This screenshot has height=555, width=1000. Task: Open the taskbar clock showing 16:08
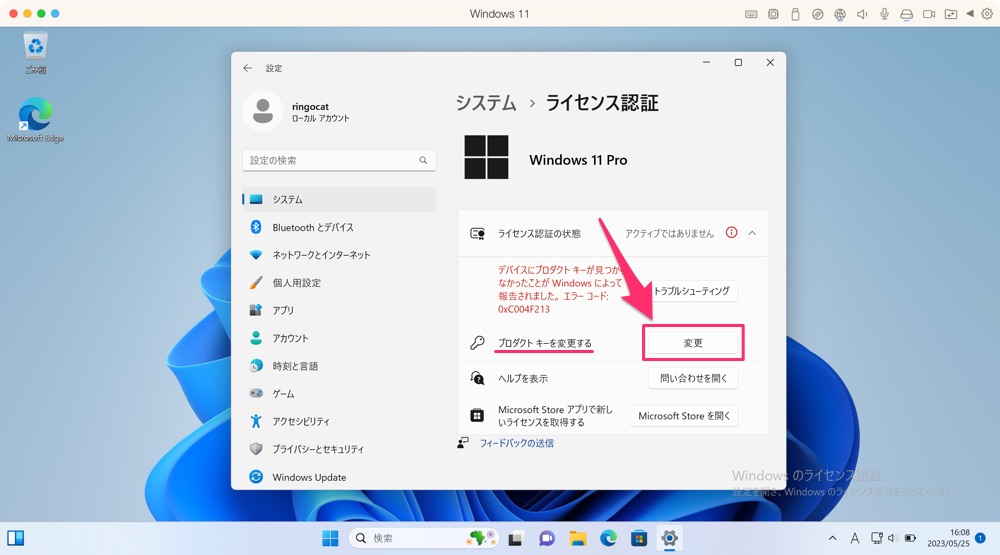tap(948, 538)
